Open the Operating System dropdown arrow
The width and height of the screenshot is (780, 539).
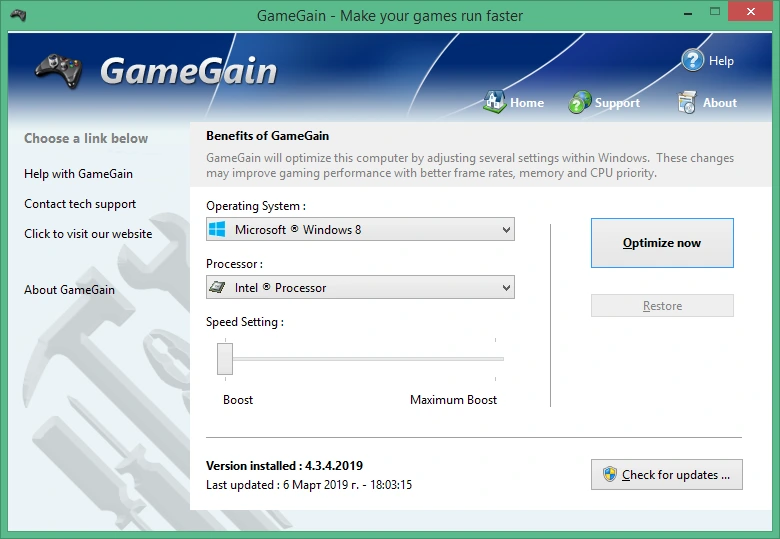click(x=506, y=230)
